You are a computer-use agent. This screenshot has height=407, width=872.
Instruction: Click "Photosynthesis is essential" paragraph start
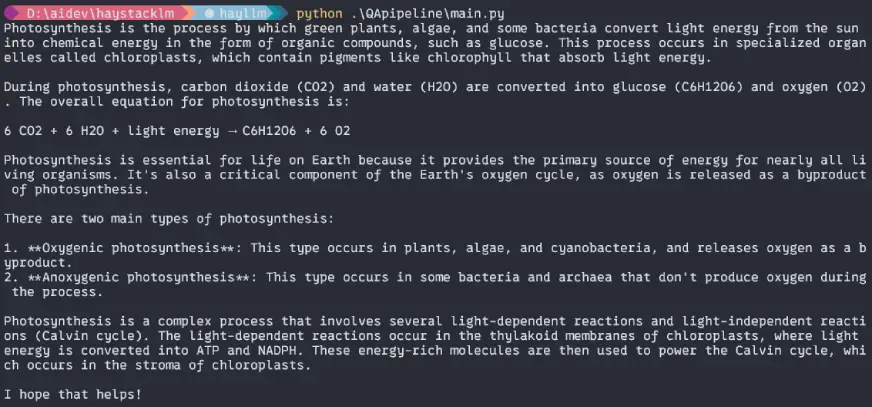pyautogui.click(x=98, y=160)
